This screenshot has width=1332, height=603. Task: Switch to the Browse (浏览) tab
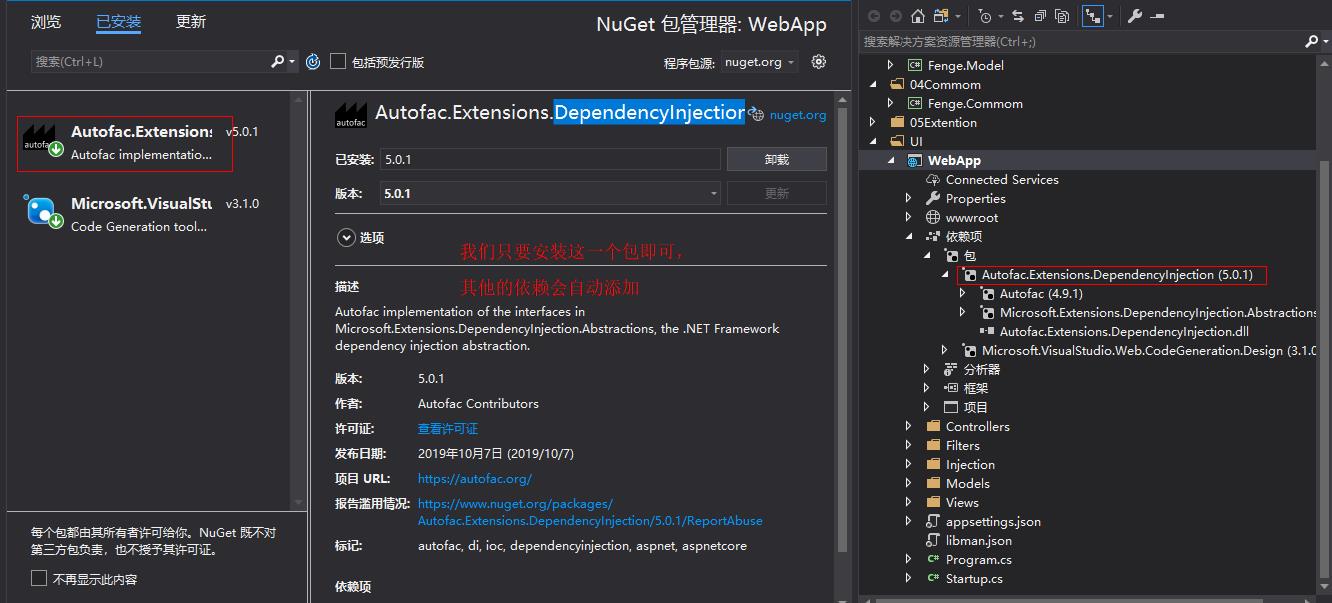click(46, 22)
